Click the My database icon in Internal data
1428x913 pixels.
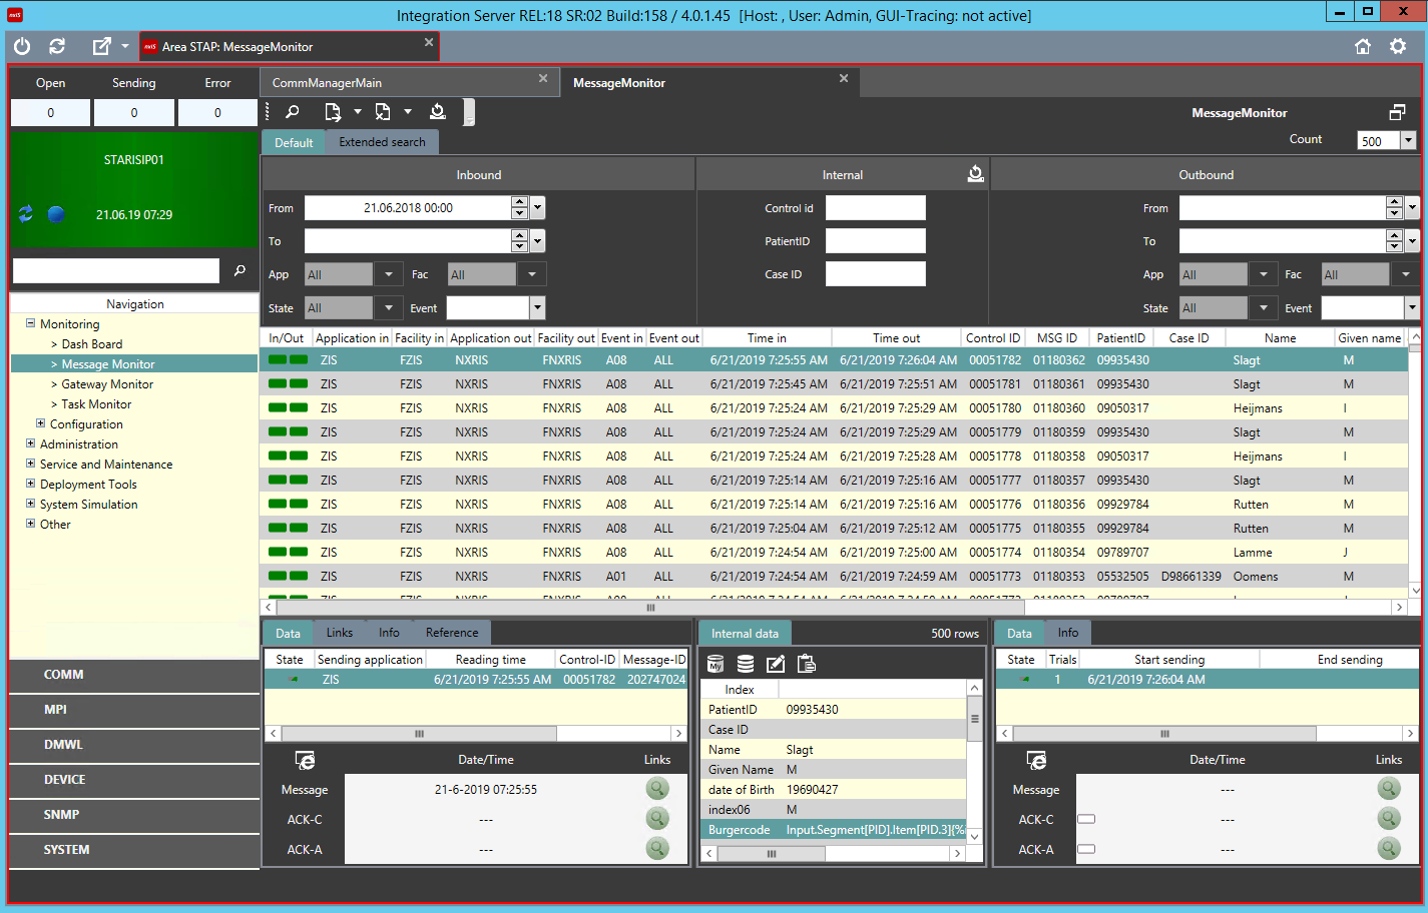click(x=715, y=664)
